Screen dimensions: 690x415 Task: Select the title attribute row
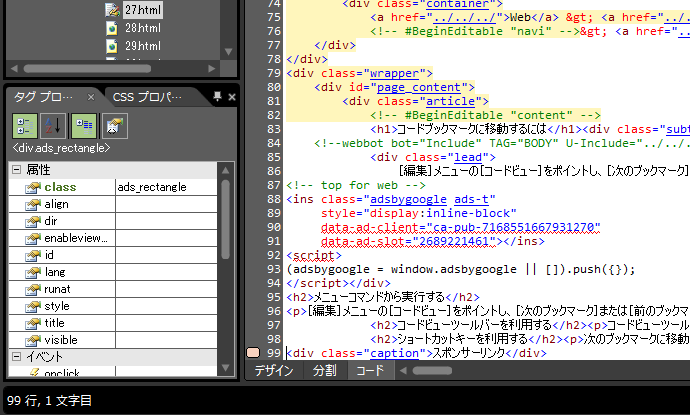pos(113,323)
